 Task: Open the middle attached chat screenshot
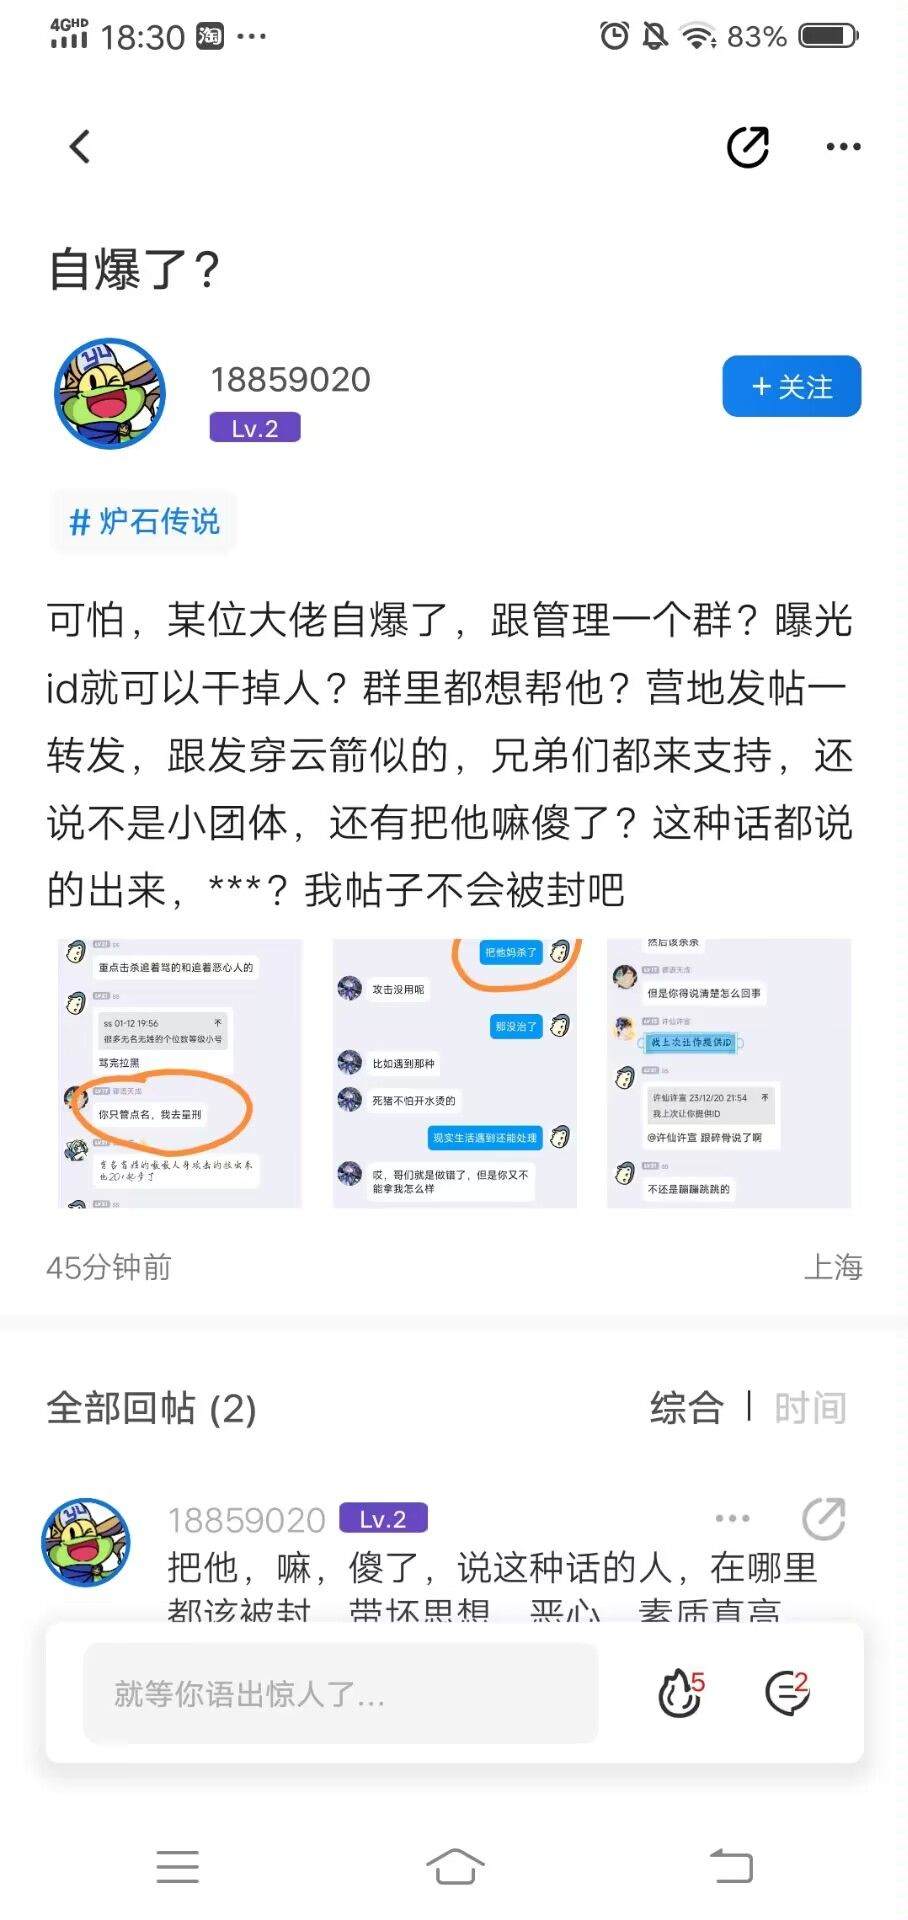455,1073
